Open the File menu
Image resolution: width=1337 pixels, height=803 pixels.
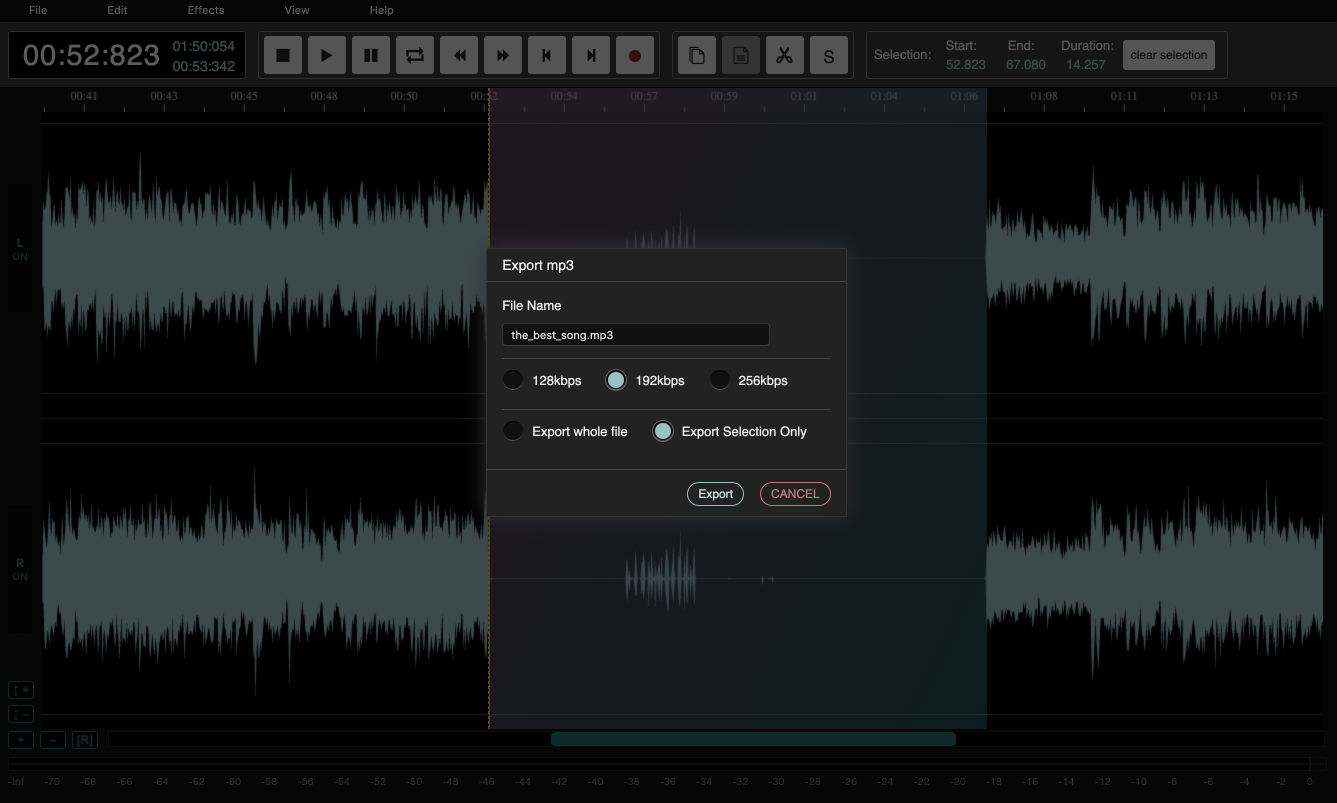coord(38,10)
